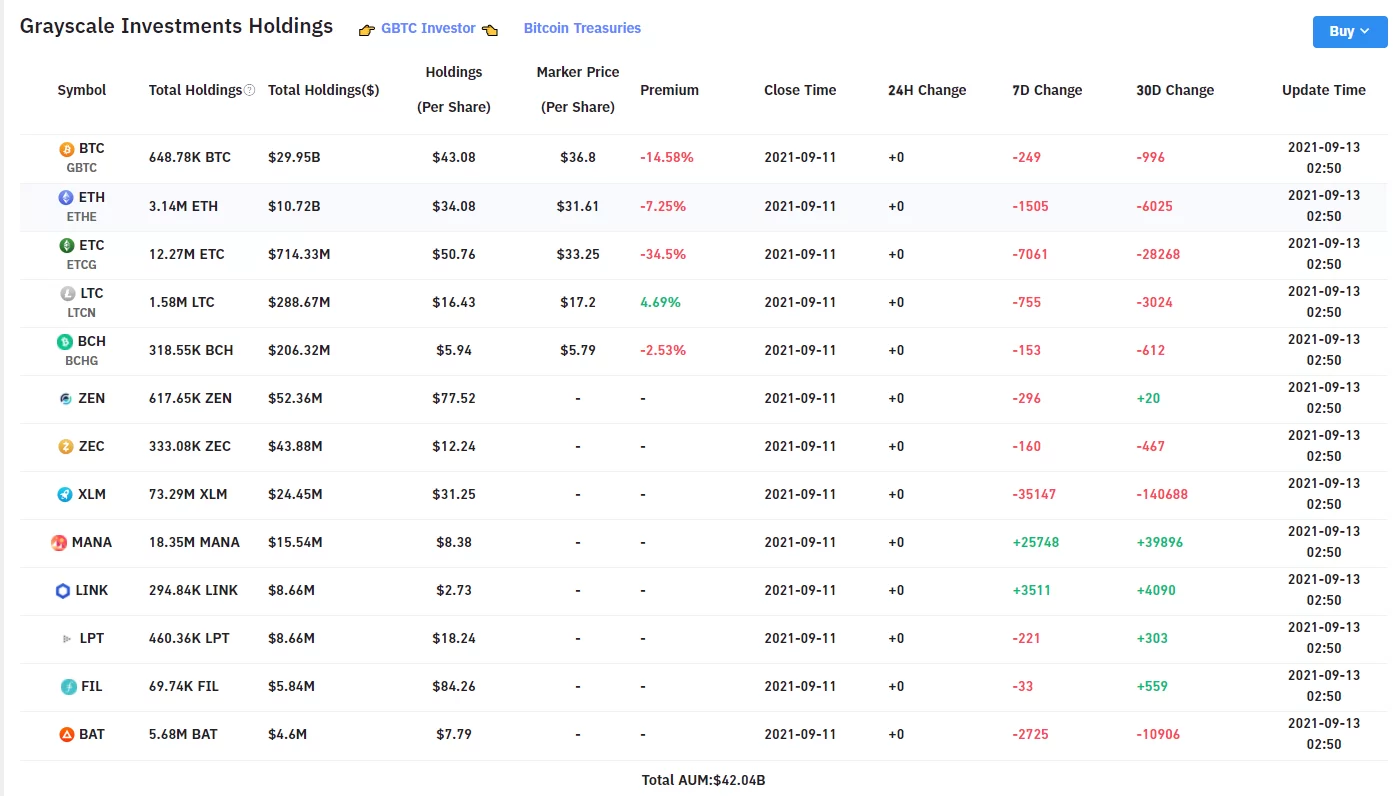Viewport: 1393px width, 796px height.
Task: Click the 30D Change column header
Action: [x=1175, y=90]
